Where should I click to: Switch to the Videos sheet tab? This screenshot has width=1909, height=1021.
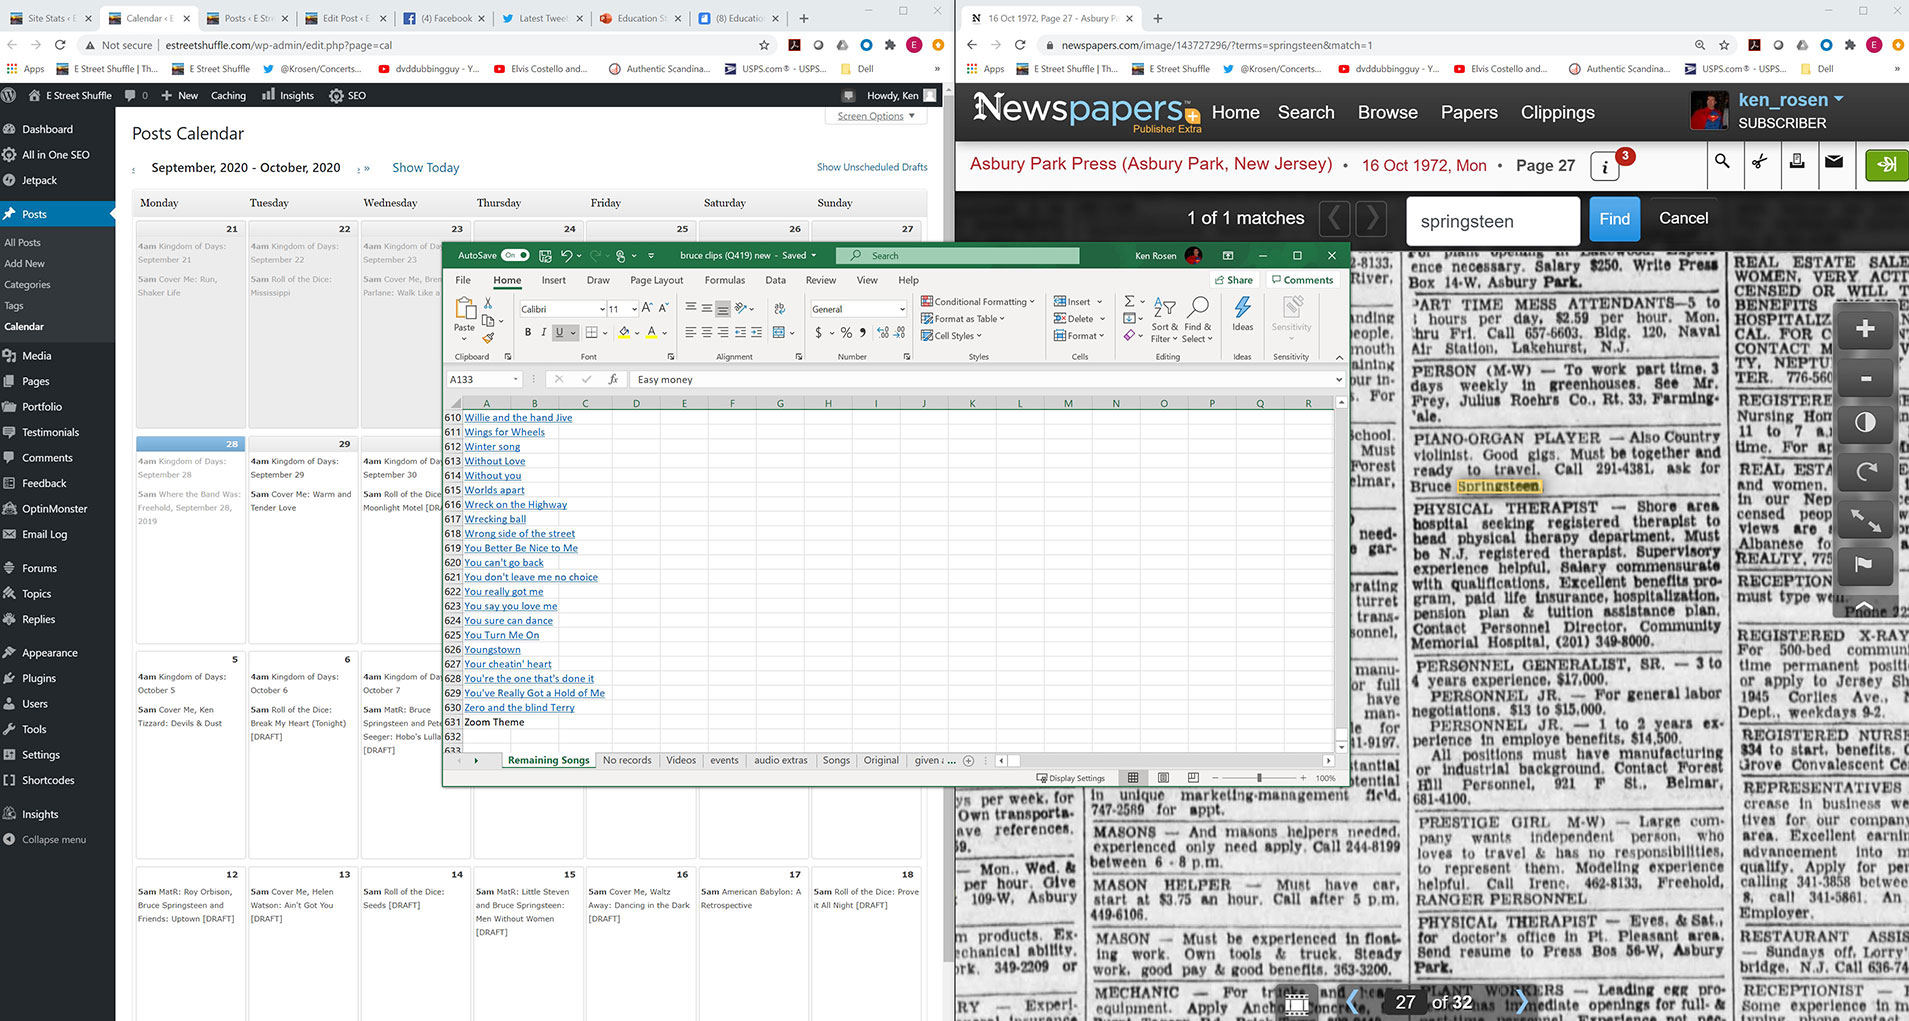pos(681,760)
